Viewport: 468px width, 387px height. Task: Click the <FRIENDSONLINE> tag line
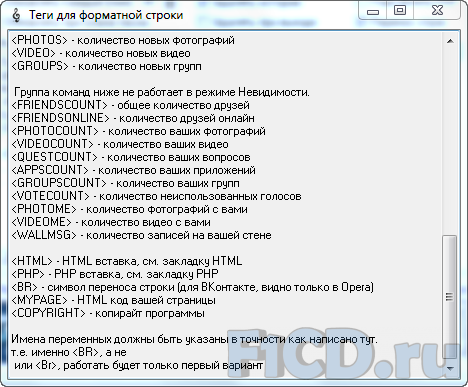tap(133, 118)
